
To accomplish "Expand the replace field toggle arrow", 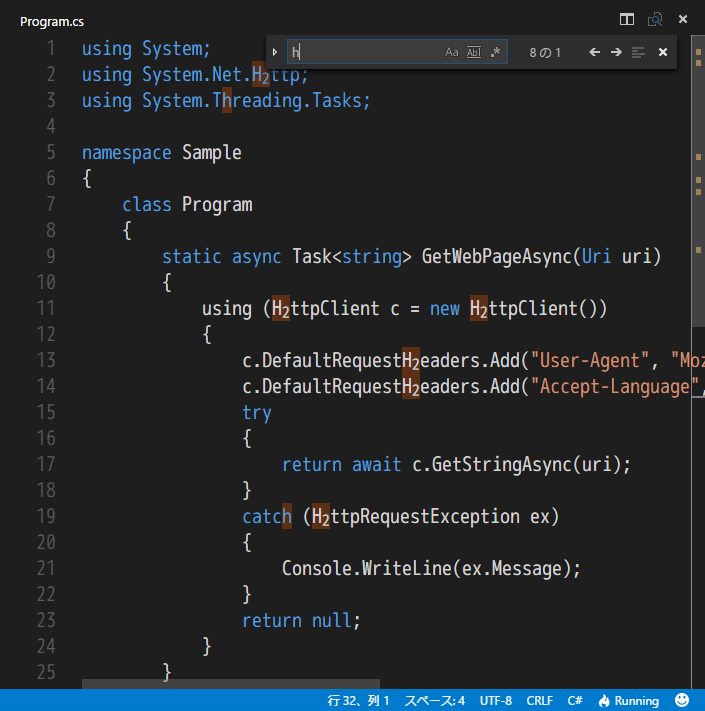I will (x=275, y=52).
